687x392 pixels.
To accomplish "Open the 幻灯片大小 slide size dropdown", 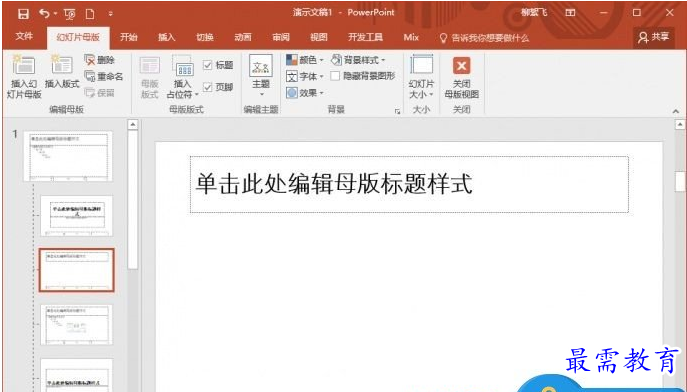I will tap(421, 77).
